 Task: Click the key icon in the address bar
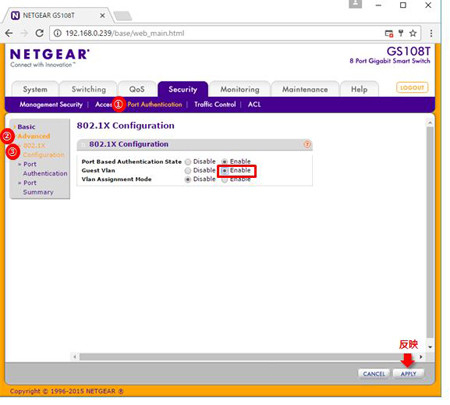[401, 33]
